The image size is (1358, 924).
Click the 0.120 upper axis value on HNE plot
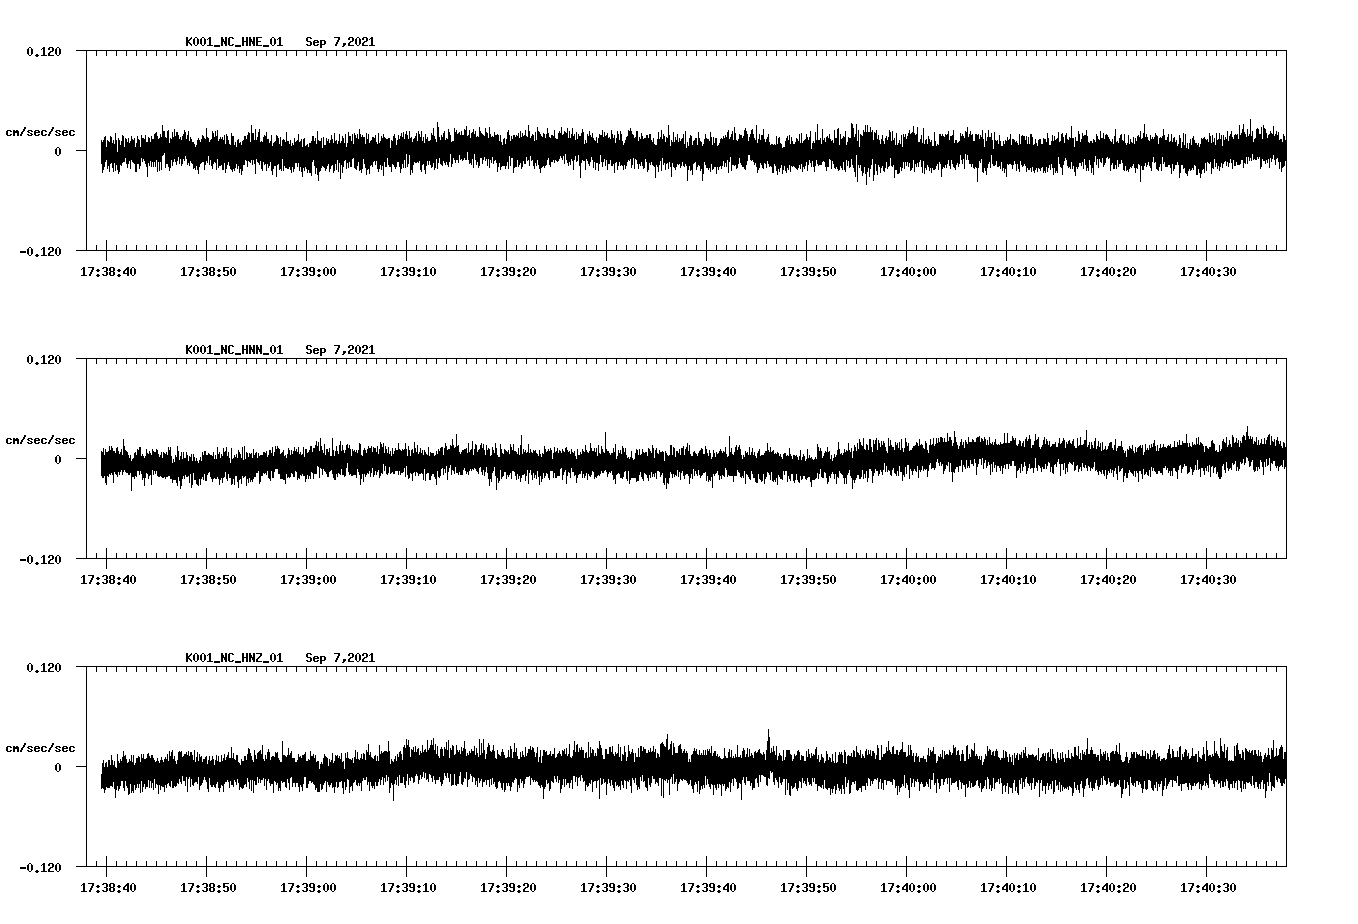[x=43, y=51]
